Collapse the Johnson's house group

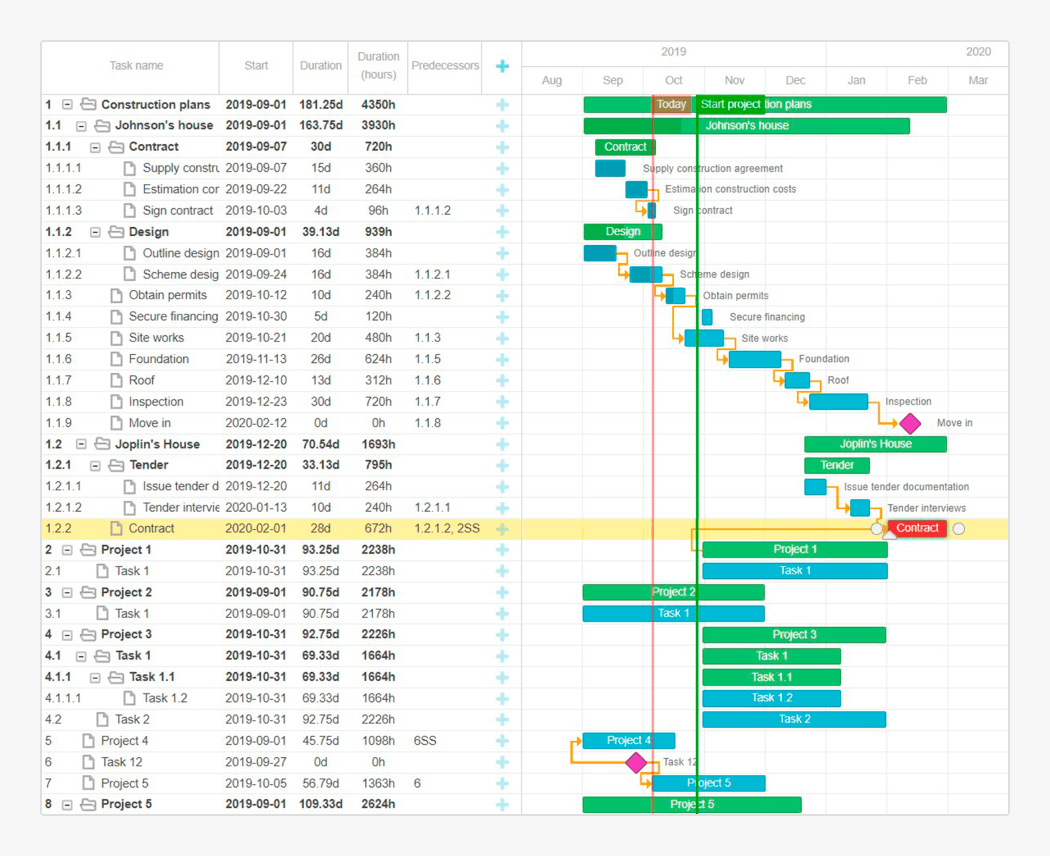pos(81,126)
